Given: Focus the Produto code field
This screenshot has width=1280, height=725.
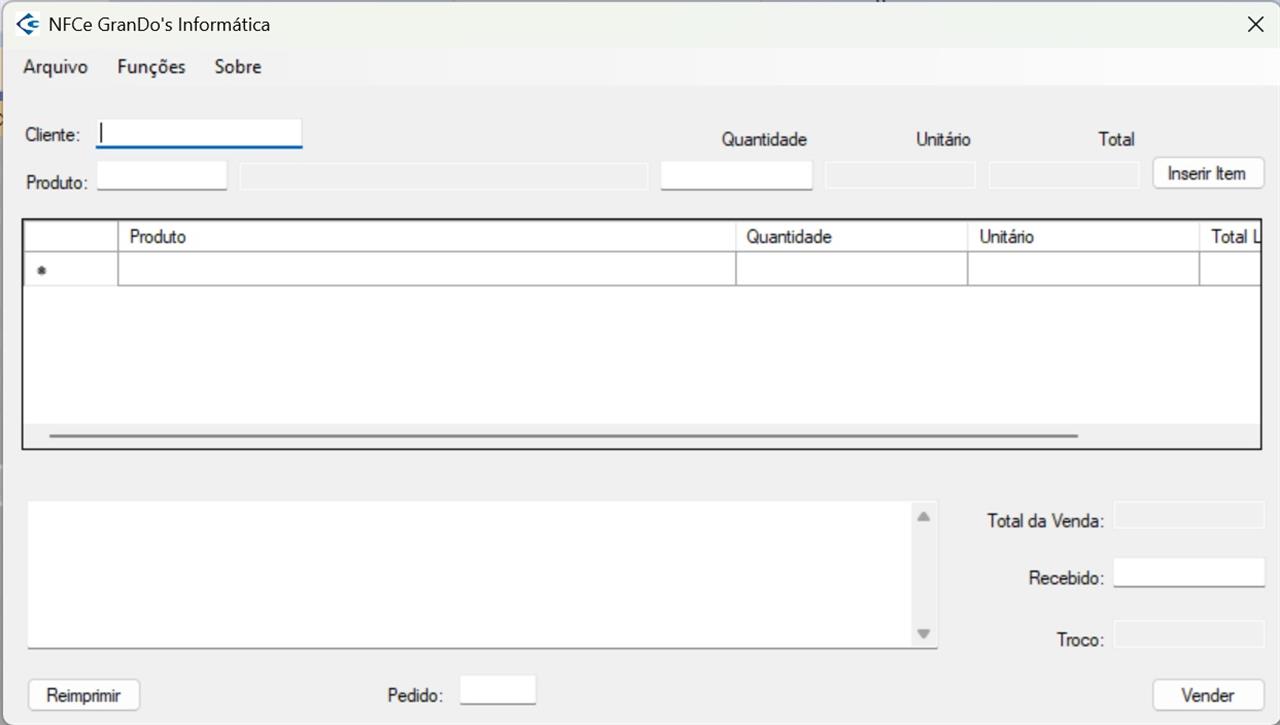Looking at the screenshot, I should (162, 176).
